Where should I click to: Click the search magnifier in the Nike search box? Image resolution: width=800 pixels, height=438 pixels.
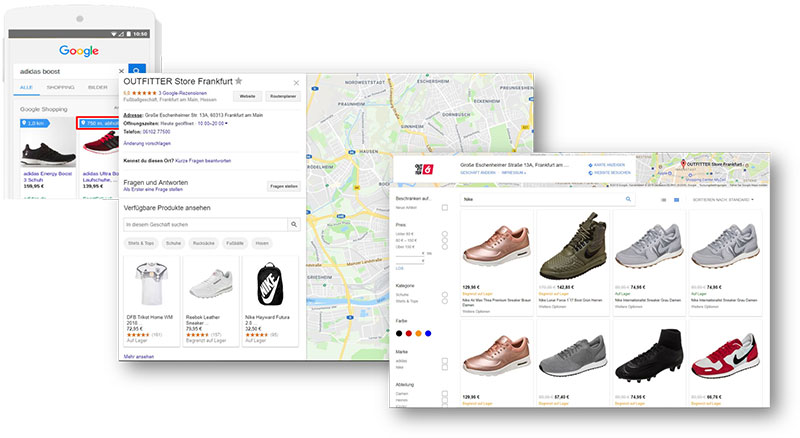coord(628,199)
